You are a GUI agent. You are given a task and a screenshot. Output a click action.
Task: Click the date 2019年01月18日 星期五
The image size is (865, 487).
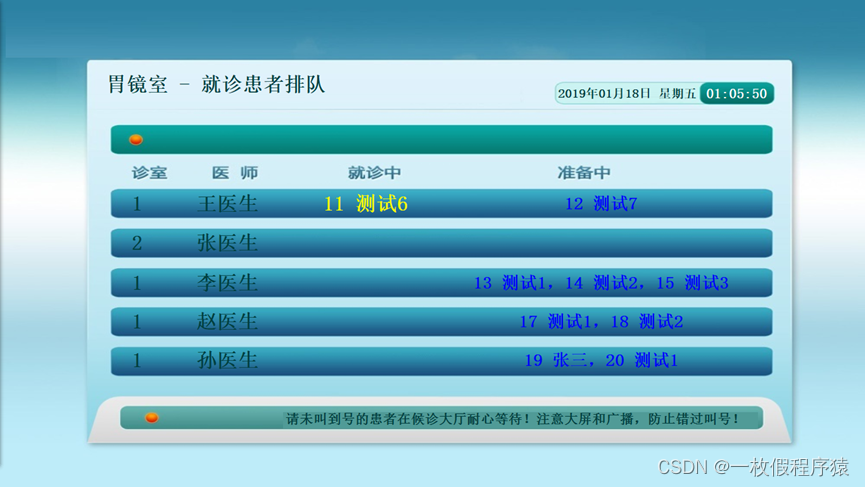[x=627, y=94]
